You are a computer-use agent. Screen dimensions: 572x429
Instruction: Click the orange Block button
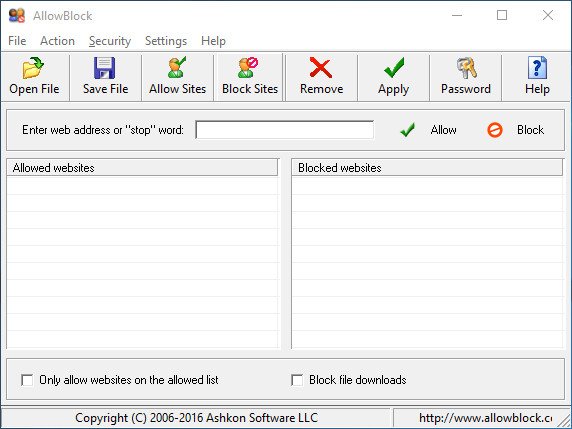coord(515,130)
